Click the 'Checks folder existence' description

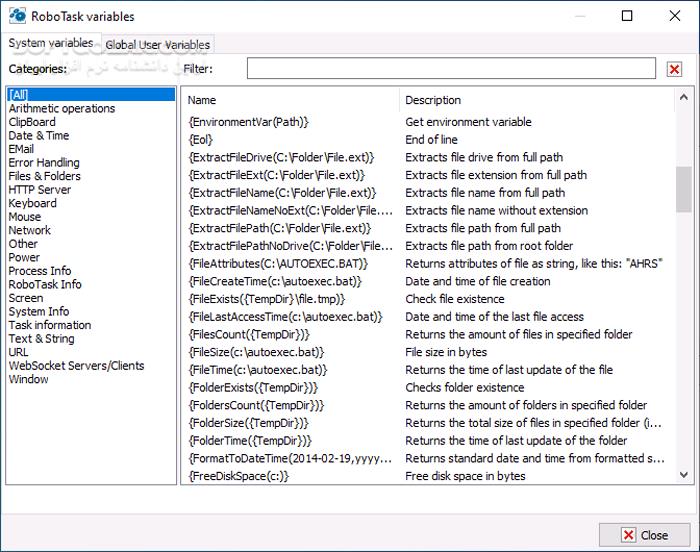(465, 388)
